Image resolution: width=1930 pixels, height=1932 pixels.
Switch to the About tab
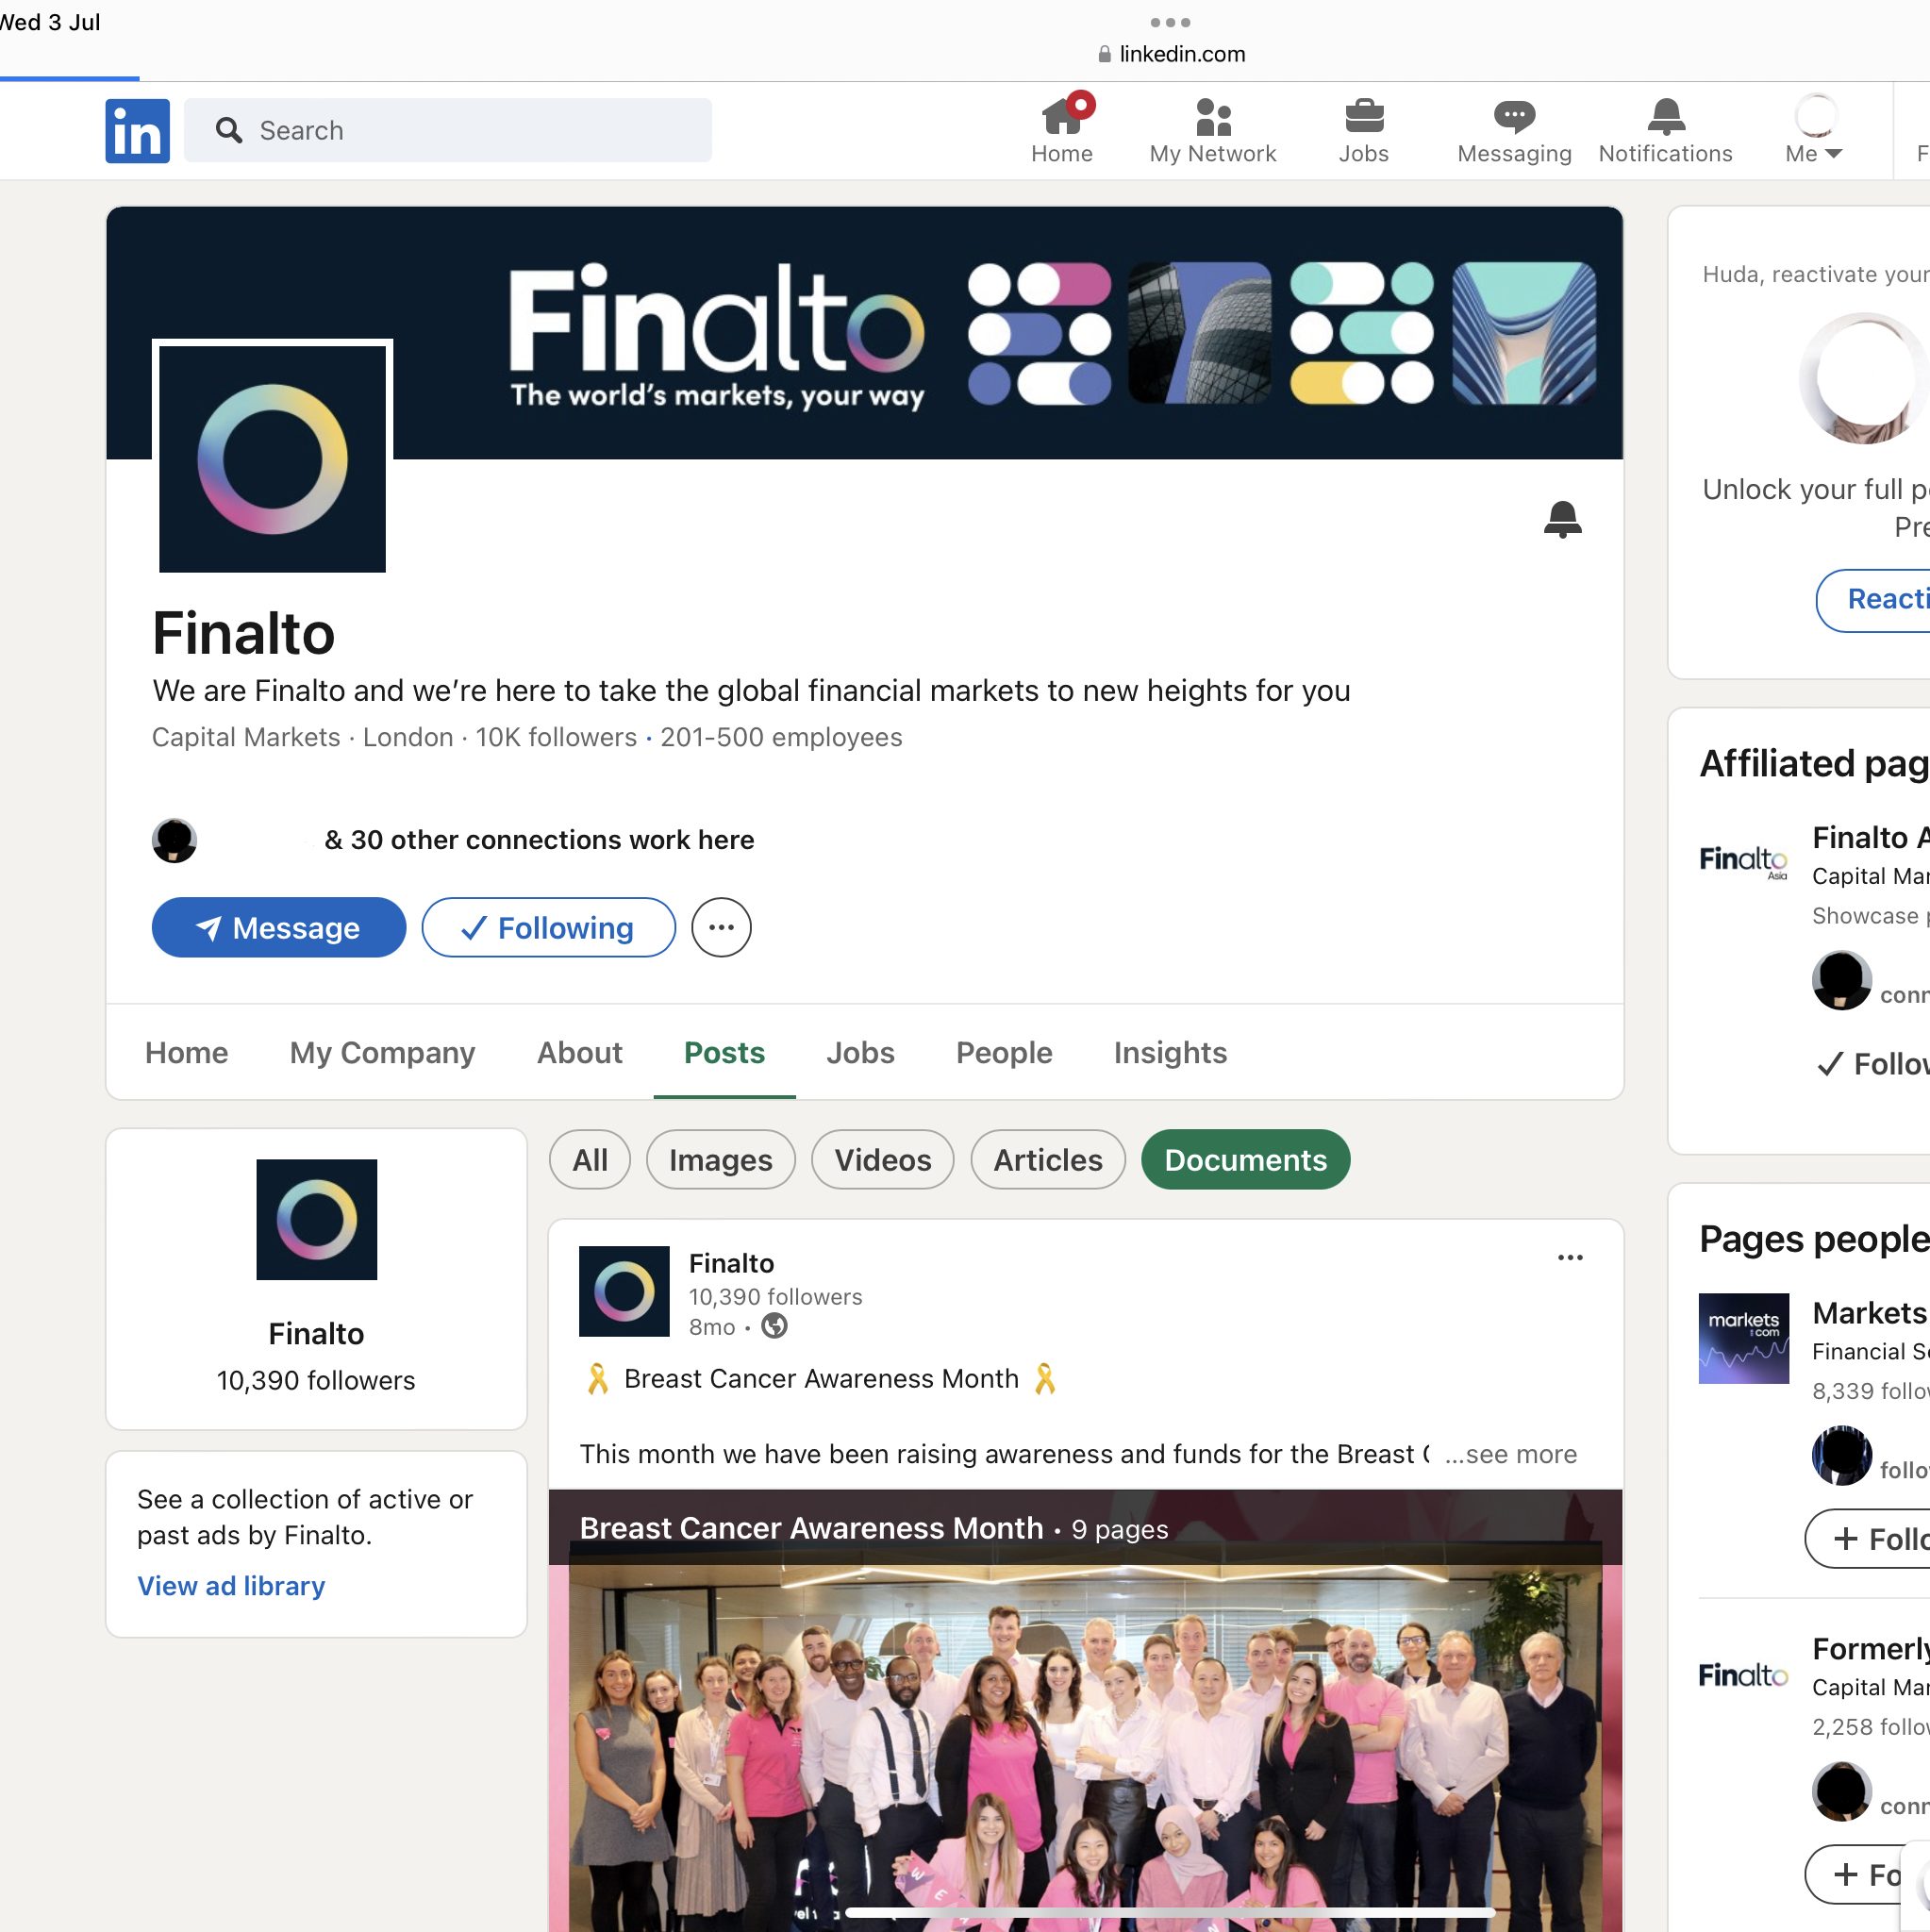(x=579, y=1053)
